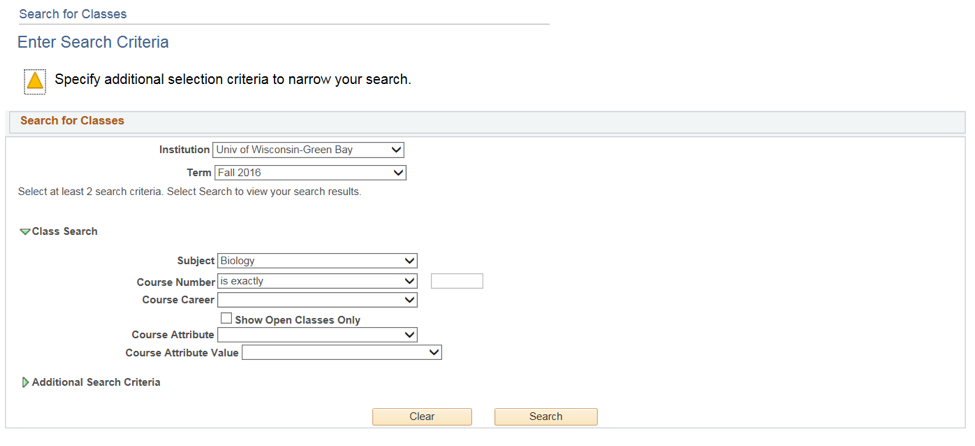The image size is (975, 446).
Task: Click the Additional Search Criteria label
Action: (x=96, y=383)
